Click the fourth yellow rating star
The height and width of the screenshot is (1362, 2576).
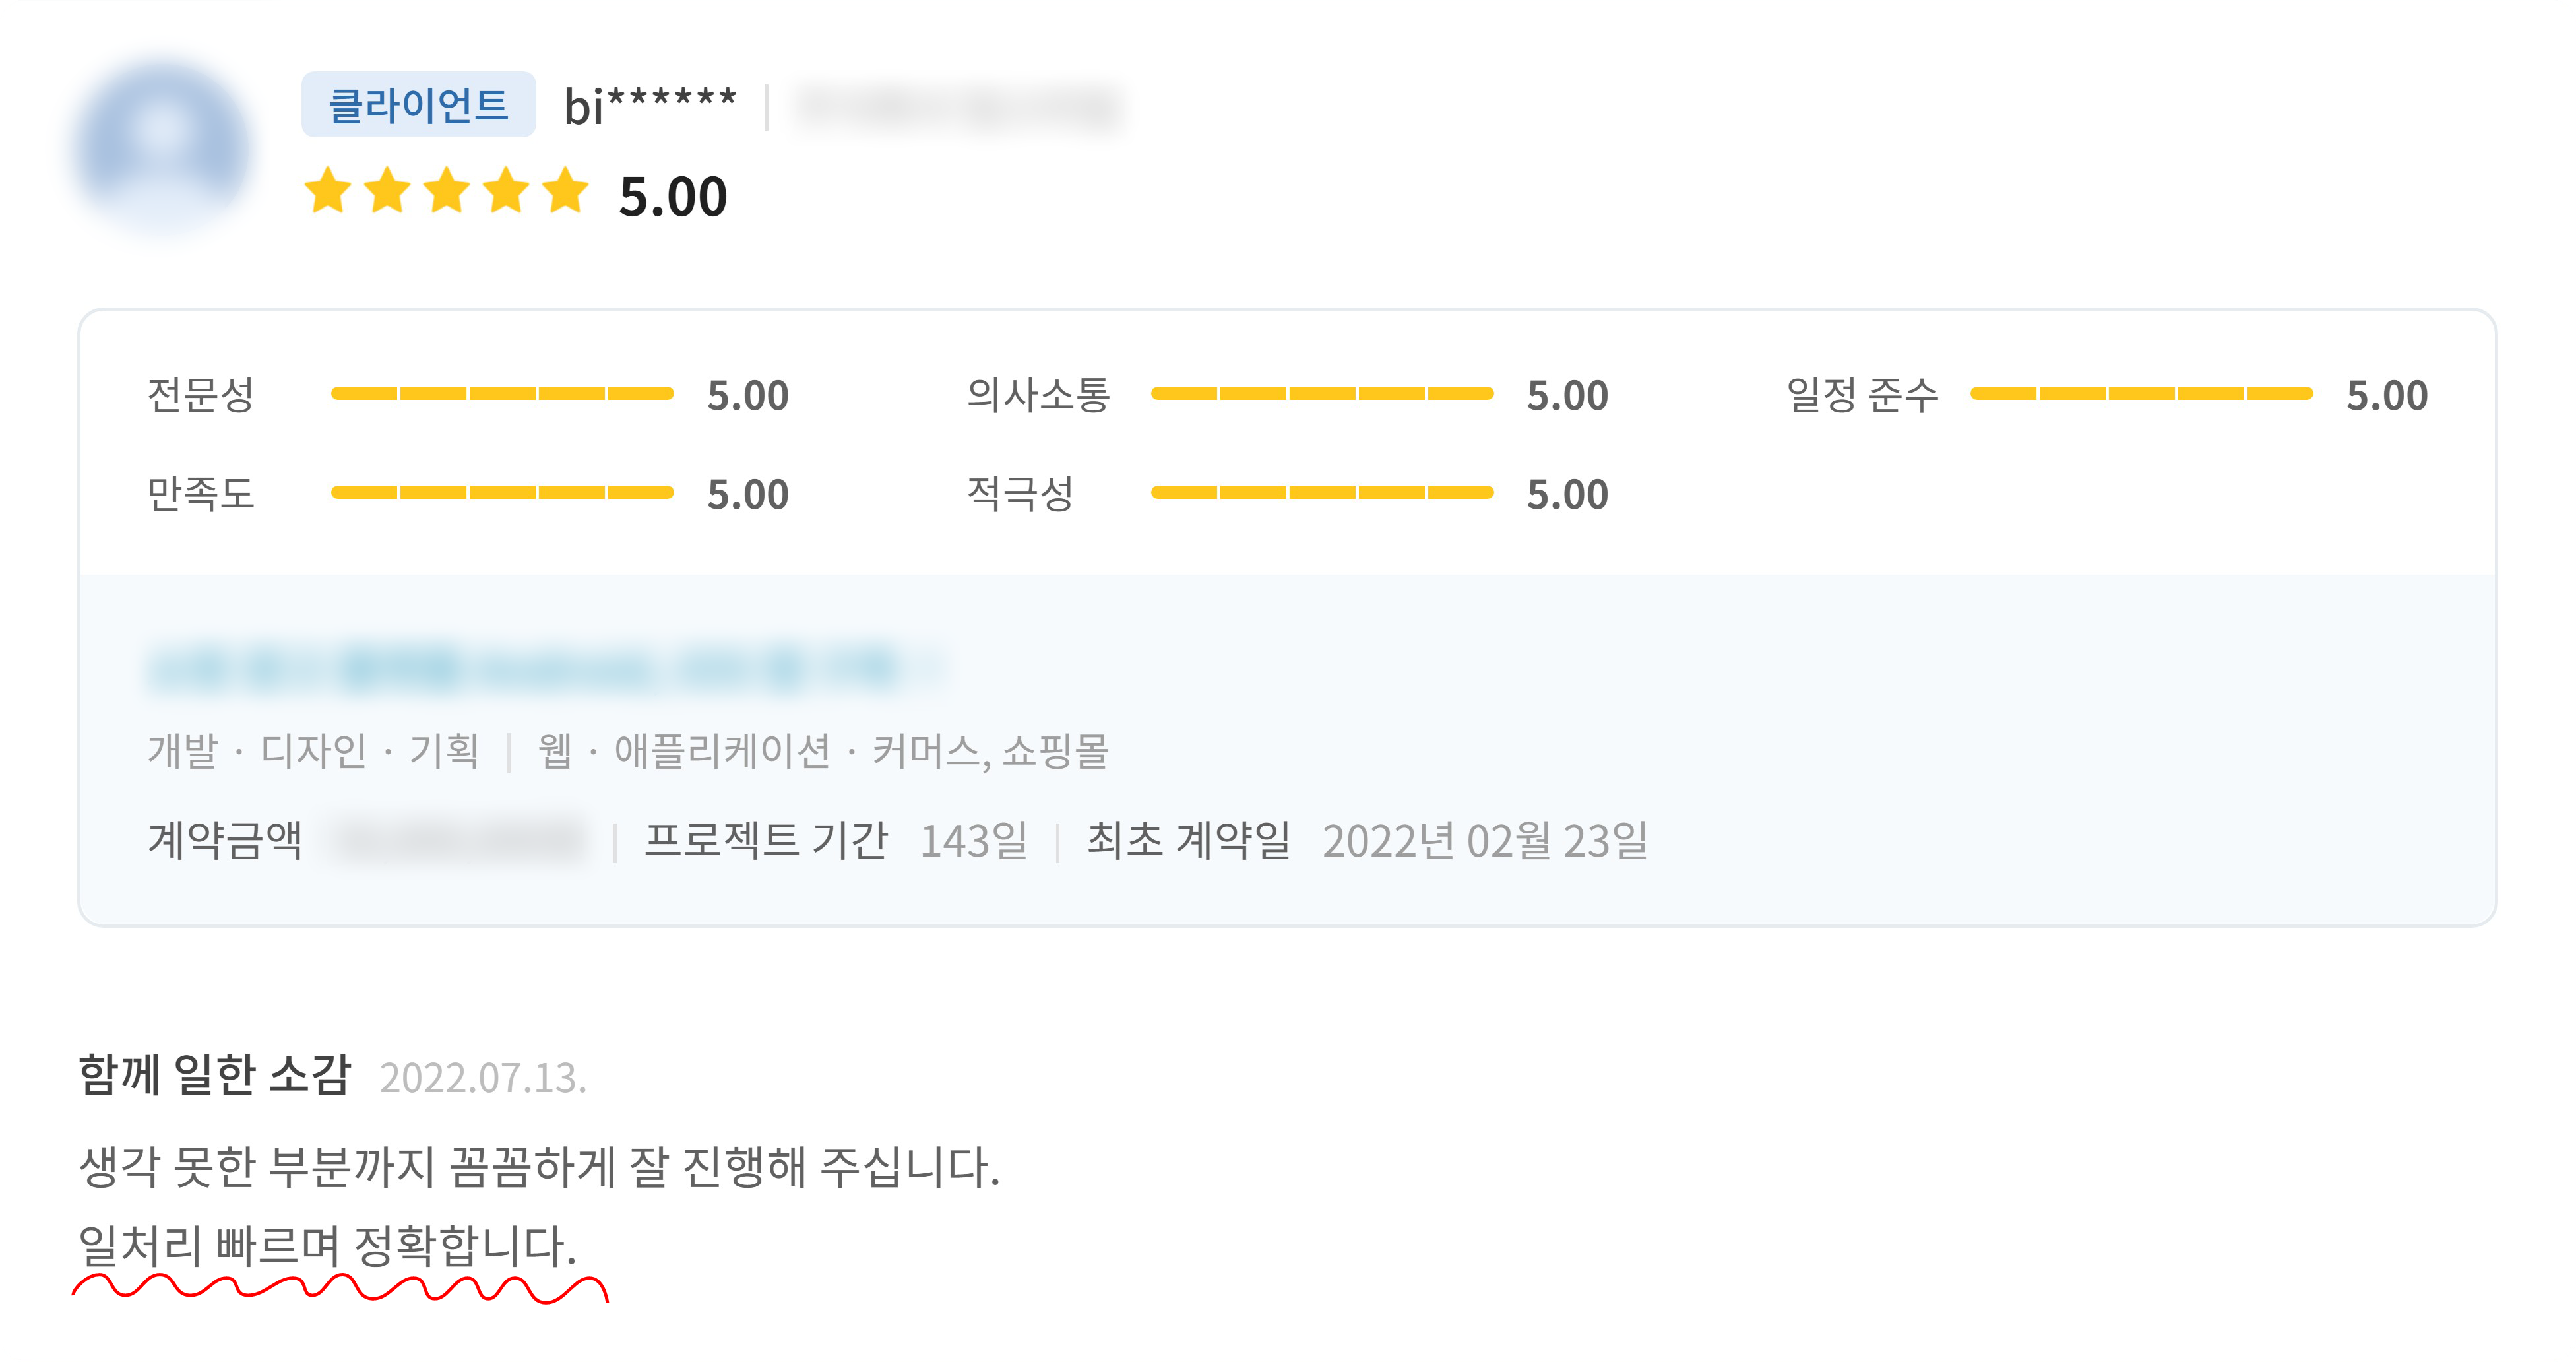(507, 191)
